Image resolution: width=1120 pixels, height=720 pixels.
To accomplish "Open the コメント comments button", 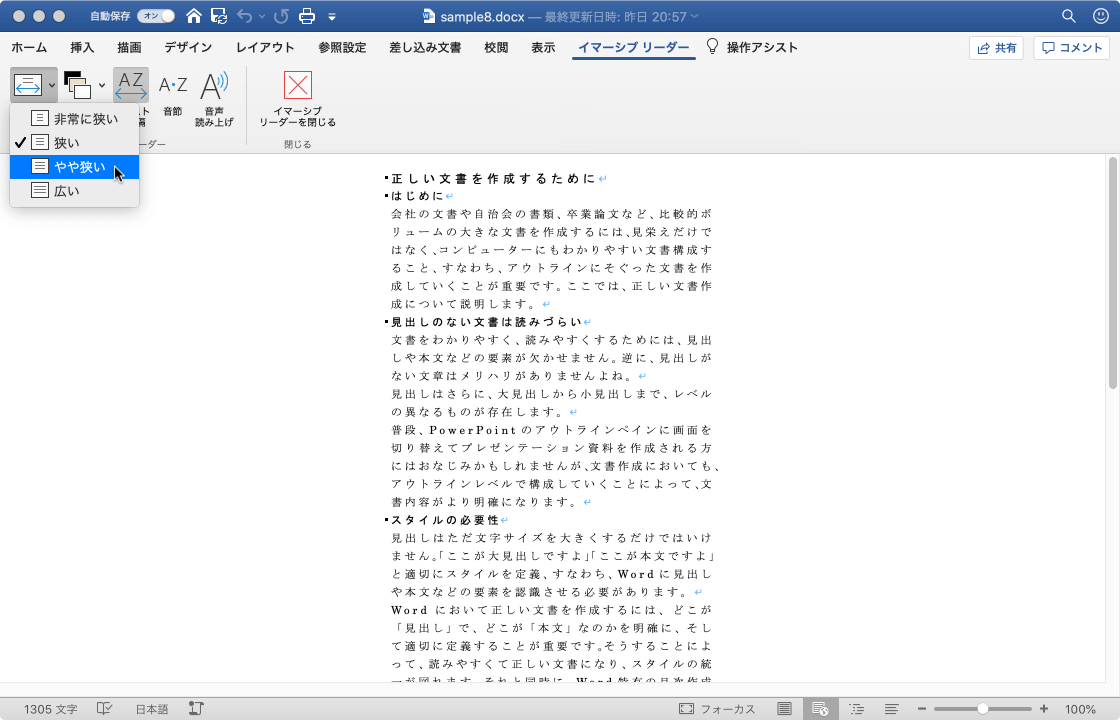I will click(1071, 48).
